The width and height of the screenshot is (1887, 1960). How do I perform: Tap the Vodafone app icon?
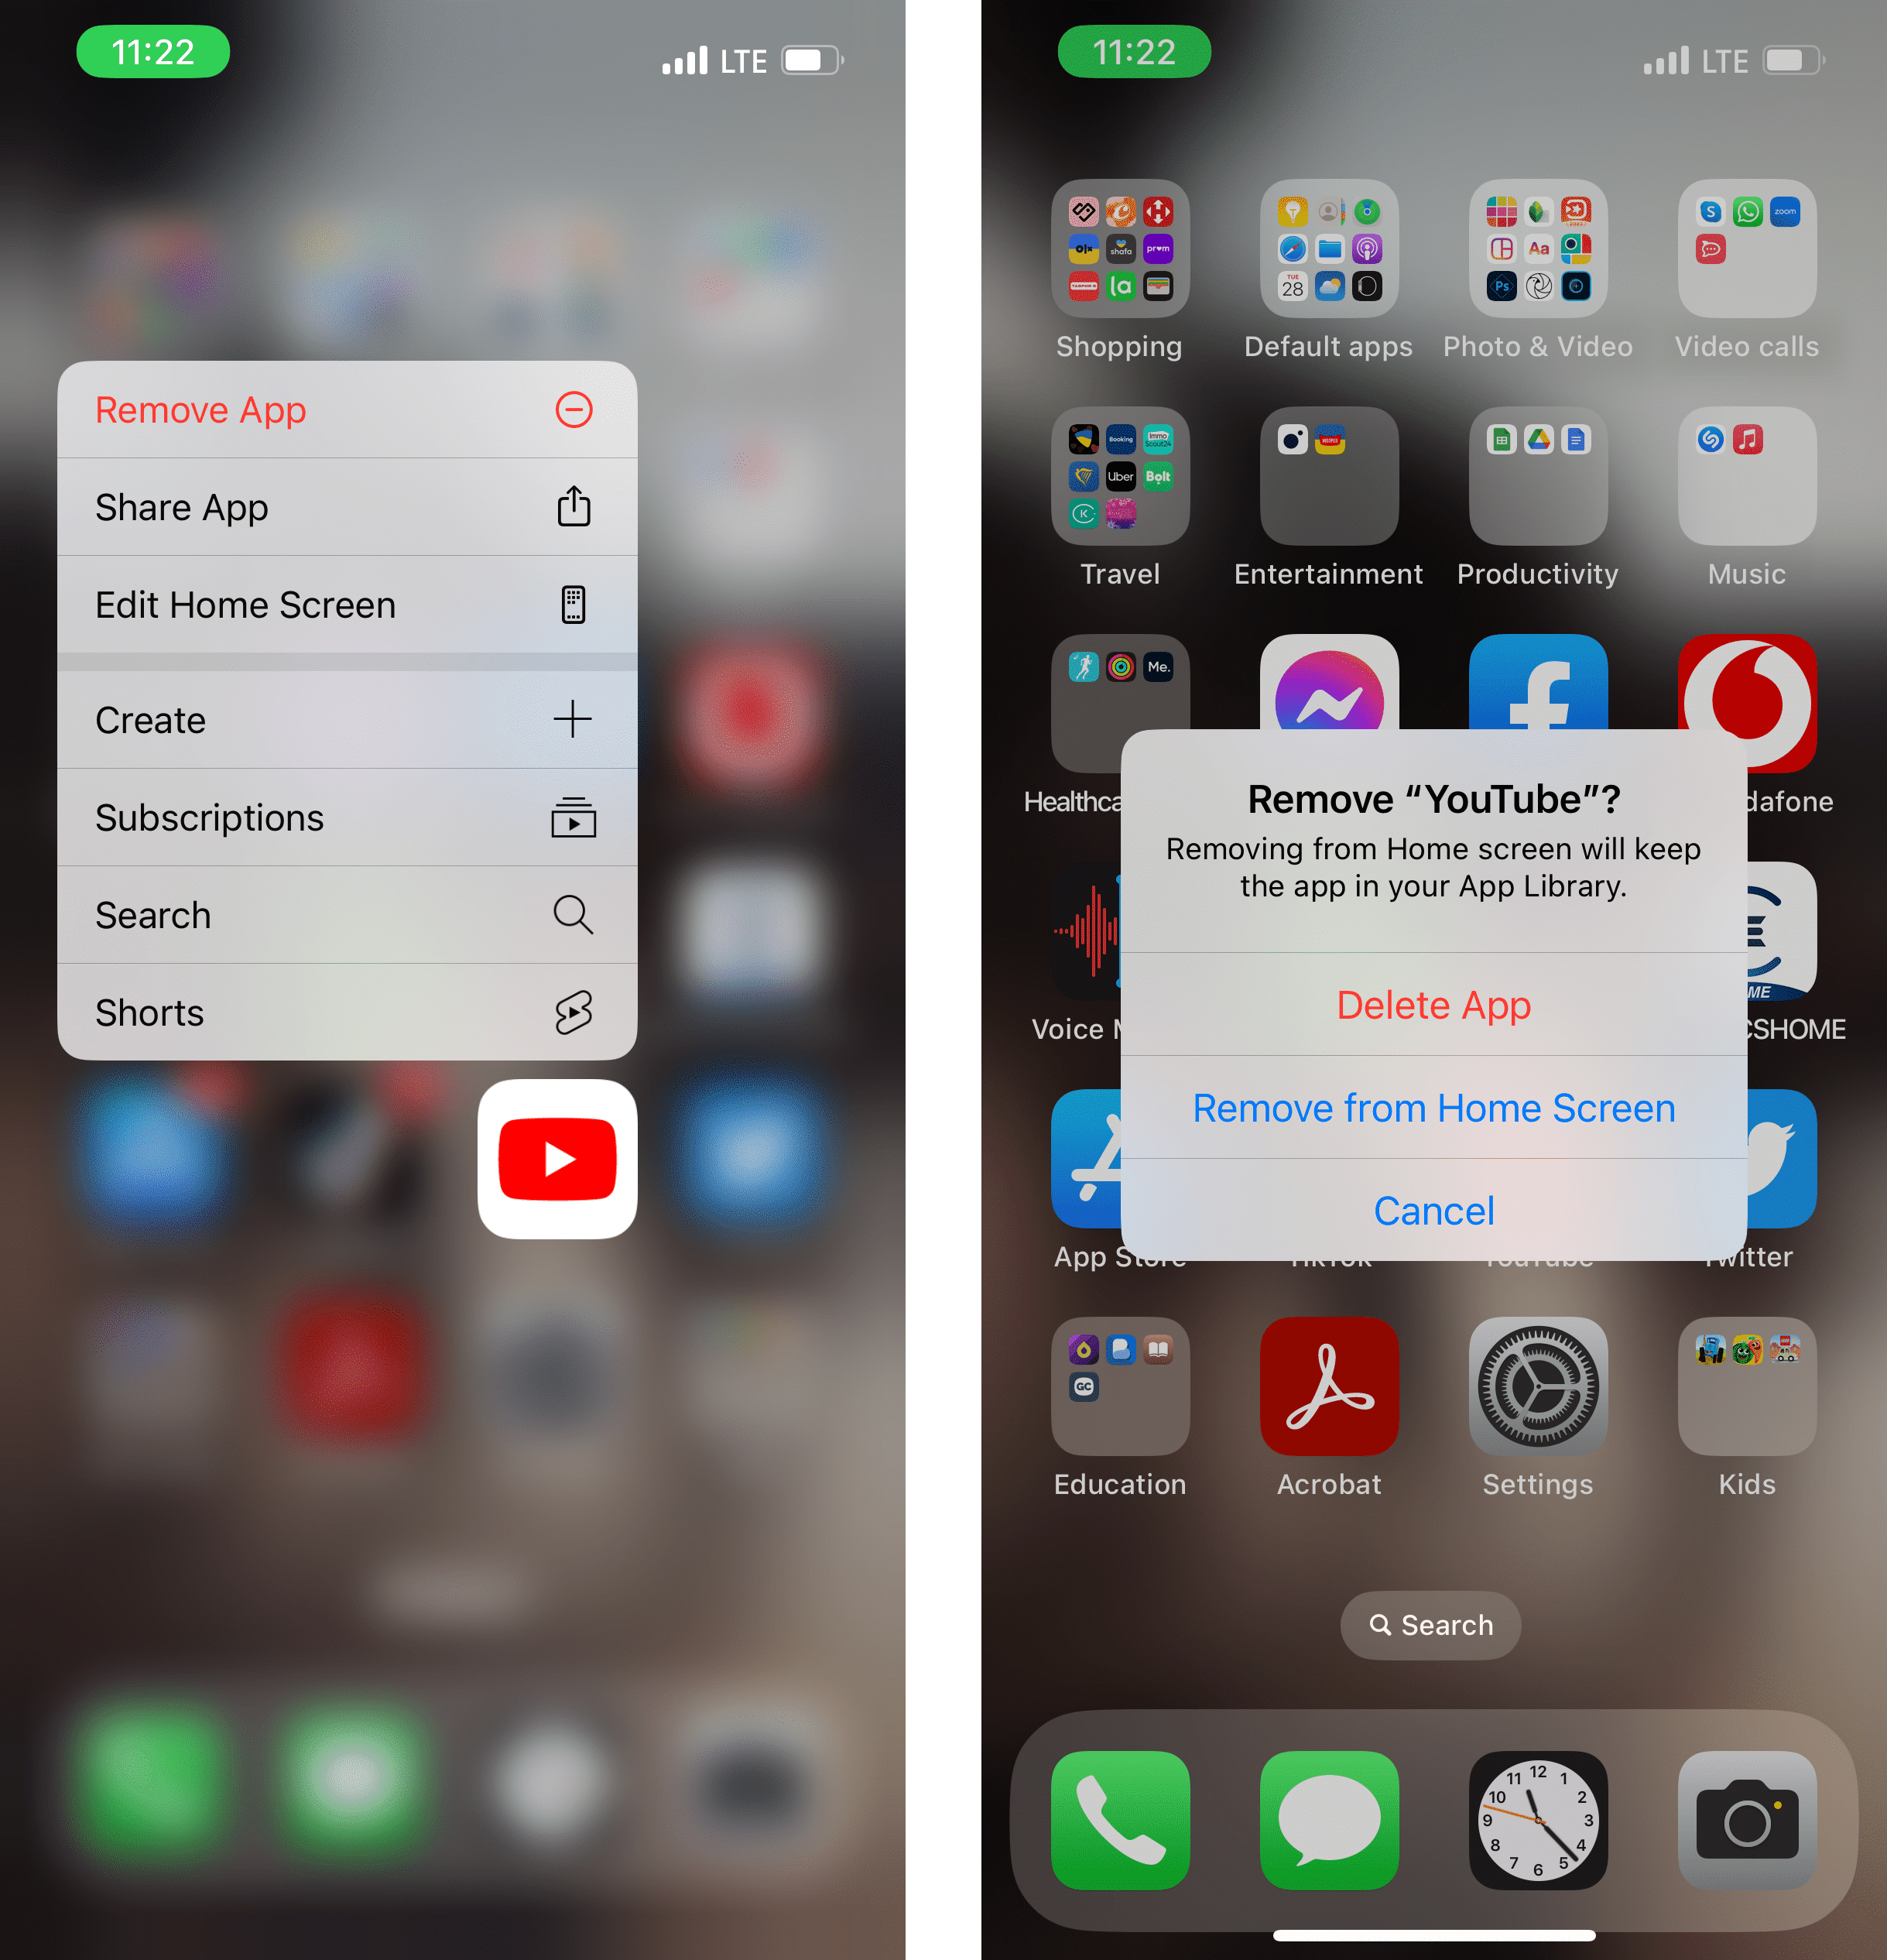[1751, 700]
